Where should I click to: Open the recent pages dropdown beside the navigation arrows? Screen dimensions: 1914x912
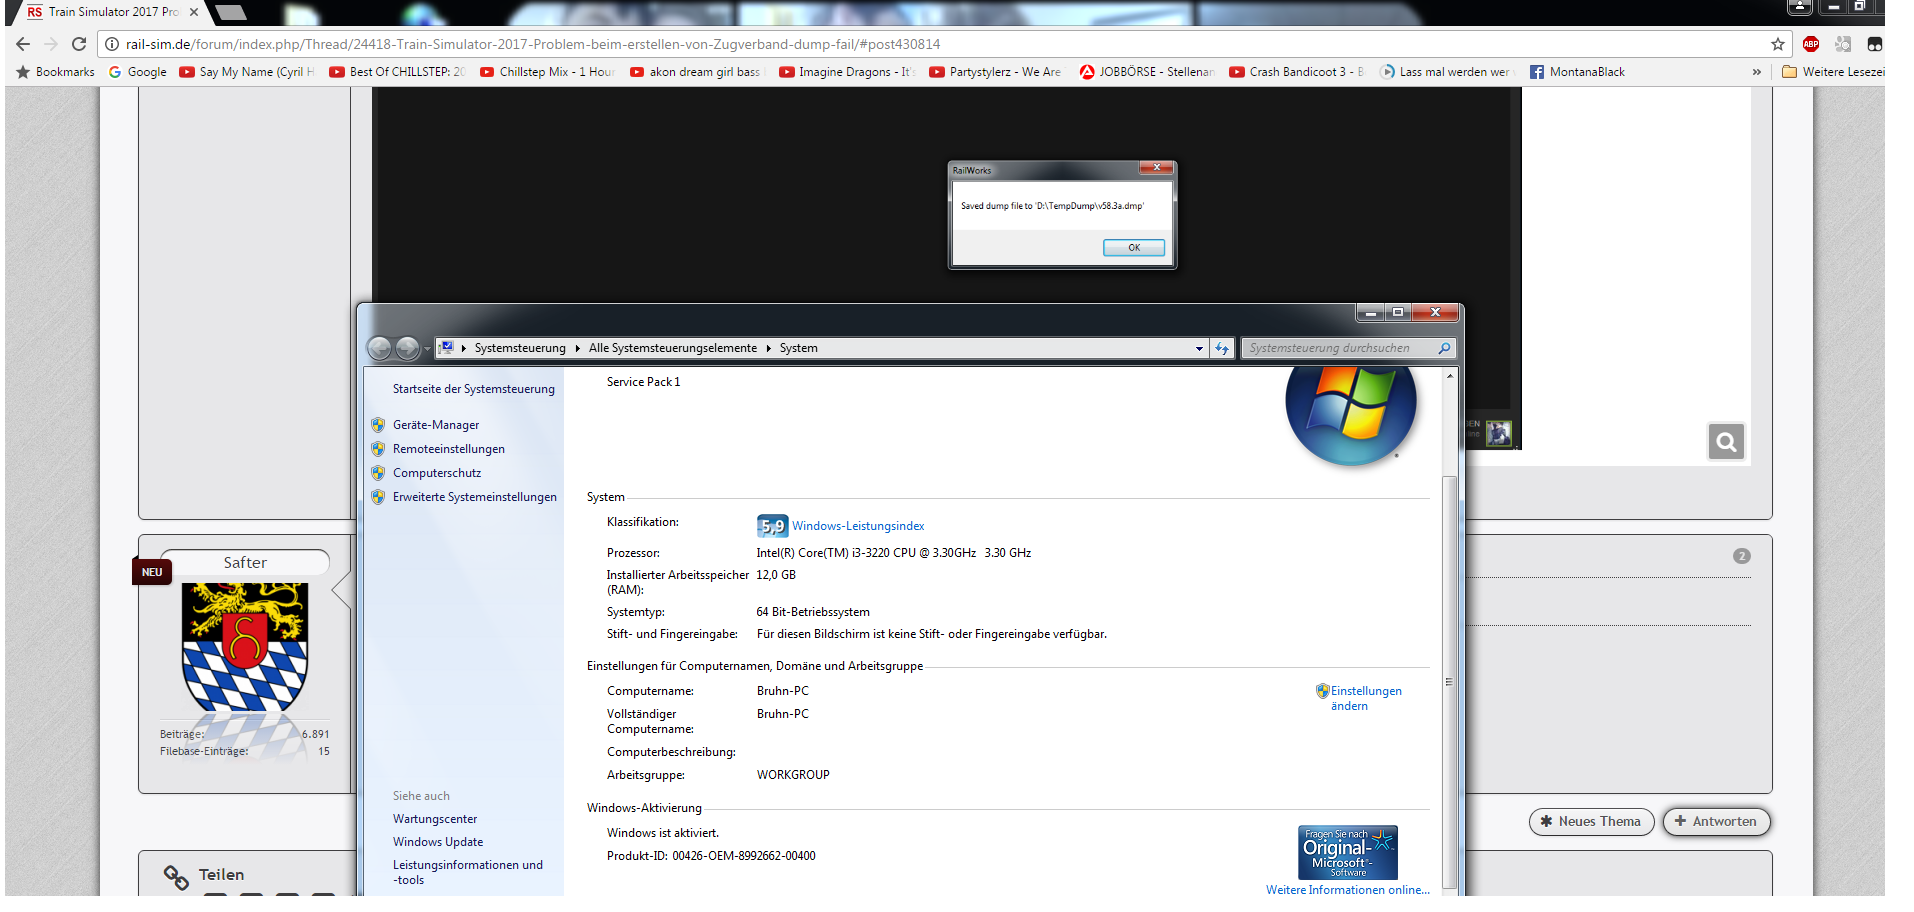pos(427,349)
